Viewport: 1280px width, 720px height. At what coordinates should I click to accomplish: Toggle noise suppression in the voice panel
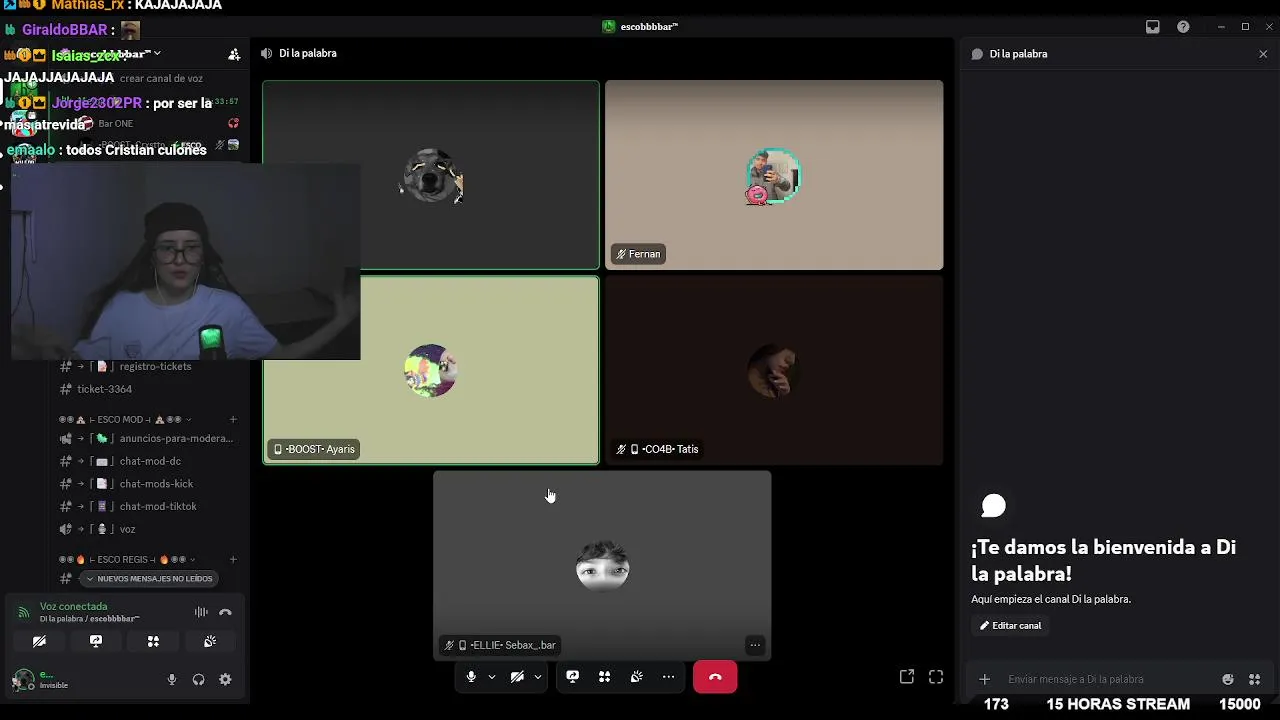(x=201, y=612)
